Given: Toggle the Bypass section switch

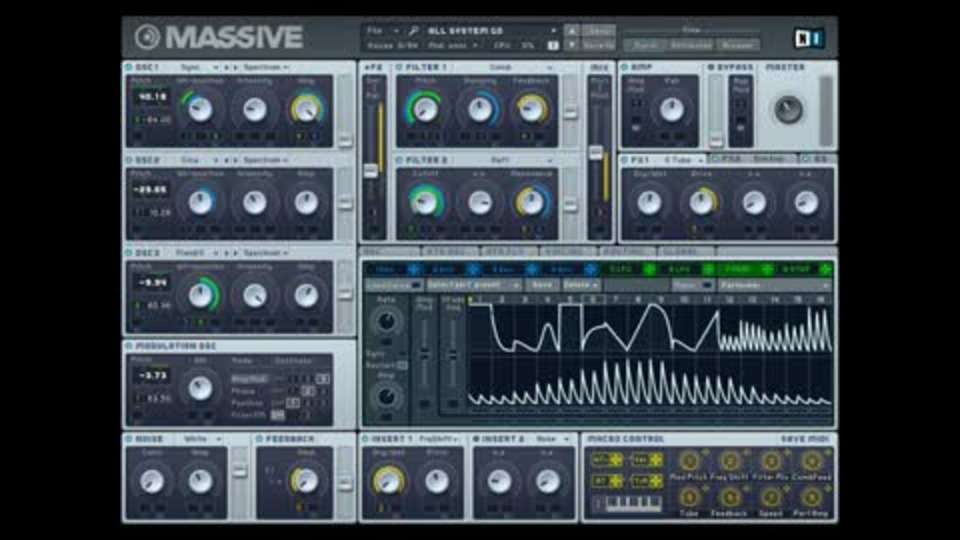Looking at the screenshot, I should tap(711, 67).
